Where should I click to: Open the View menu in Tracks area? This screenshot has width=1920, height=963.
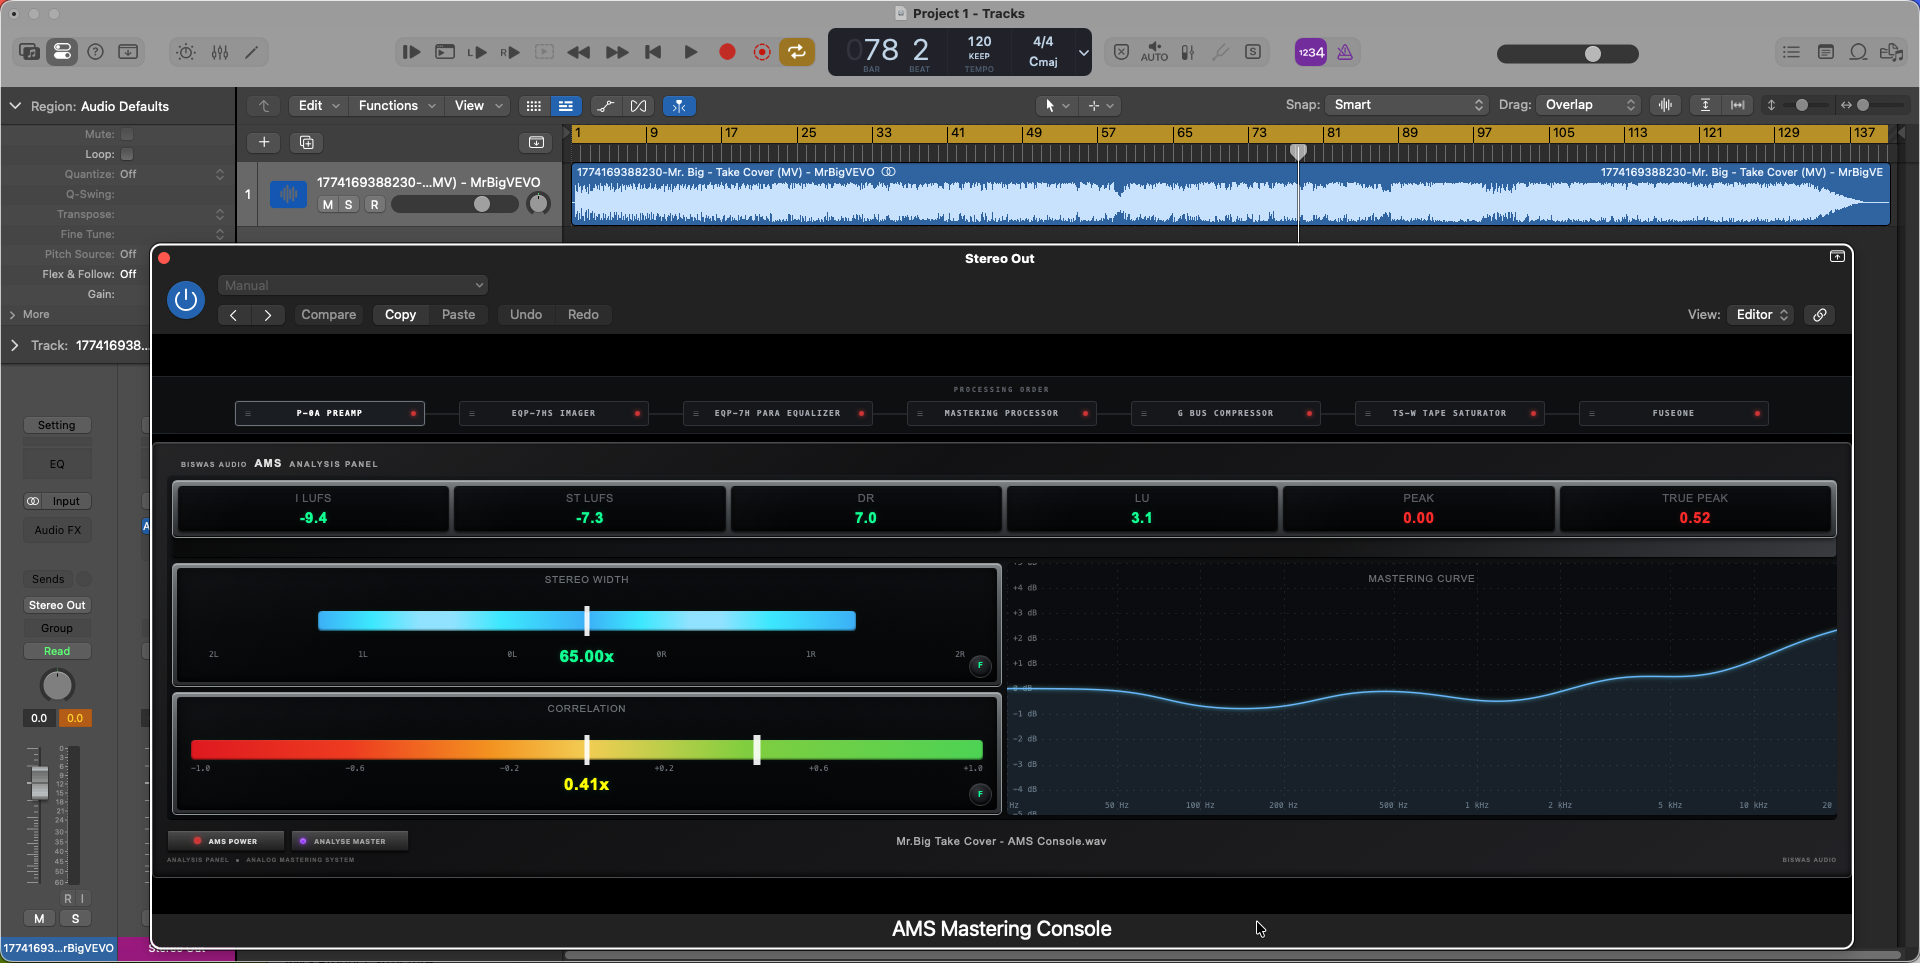click(478, 105)
